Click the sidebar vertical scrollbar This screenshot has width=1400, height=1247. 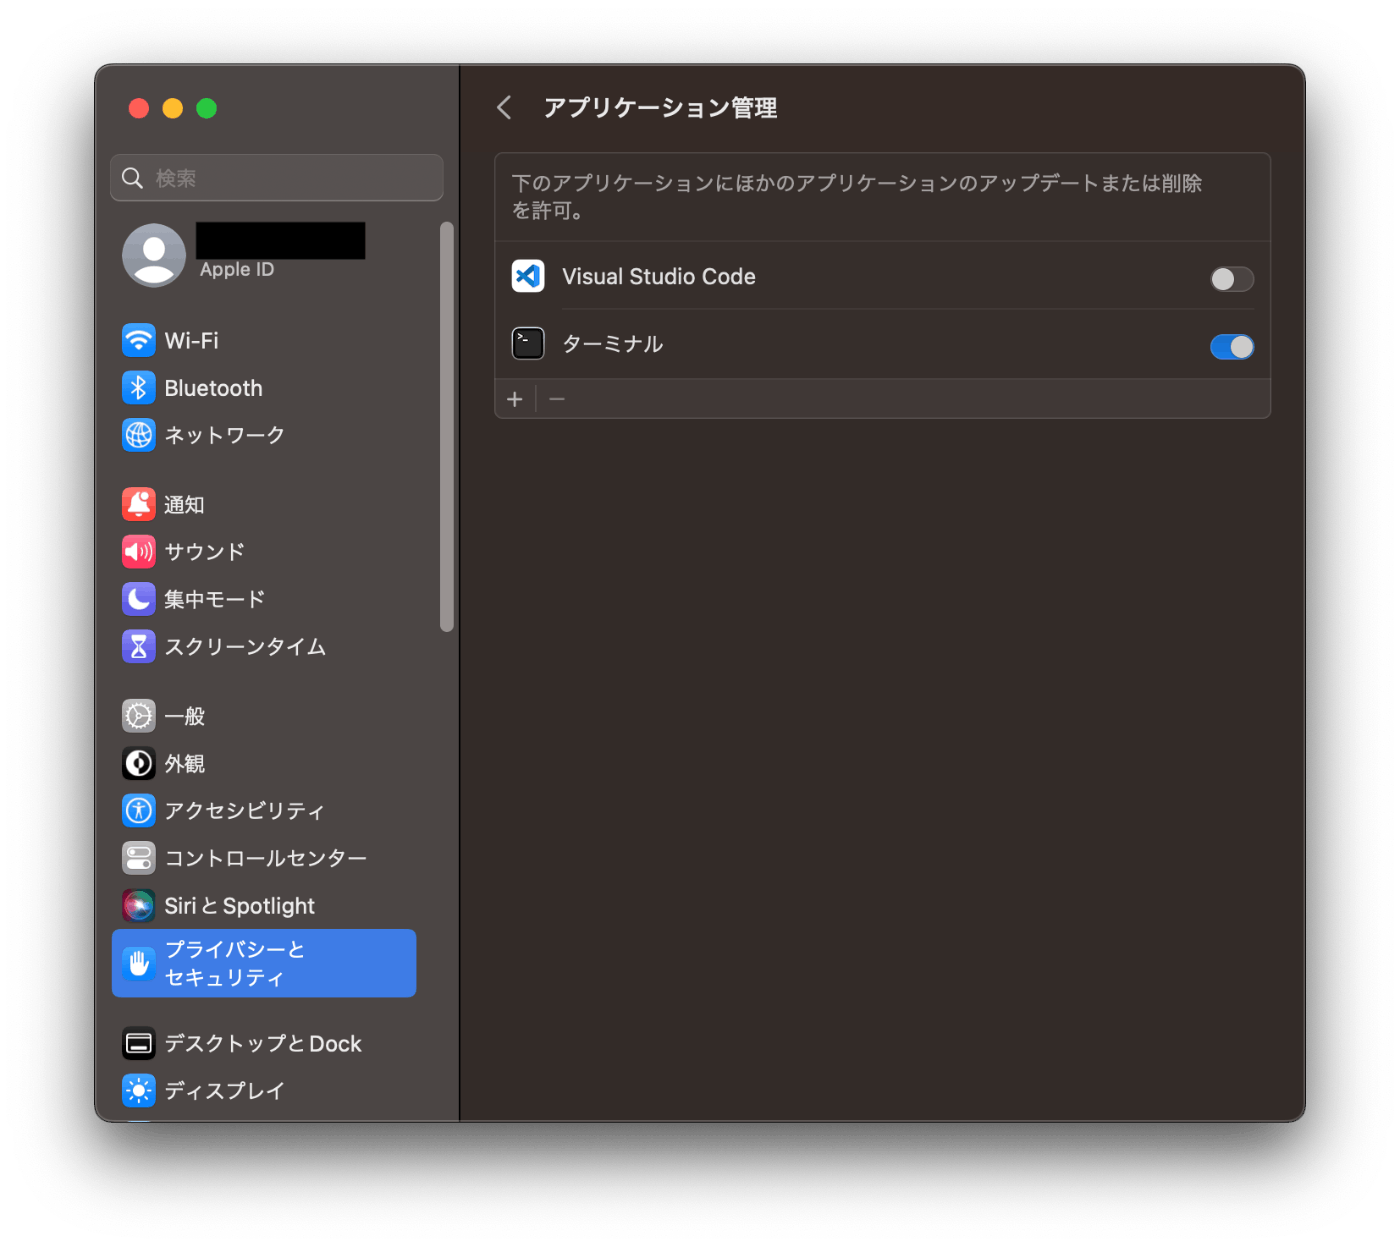point(447,427)
